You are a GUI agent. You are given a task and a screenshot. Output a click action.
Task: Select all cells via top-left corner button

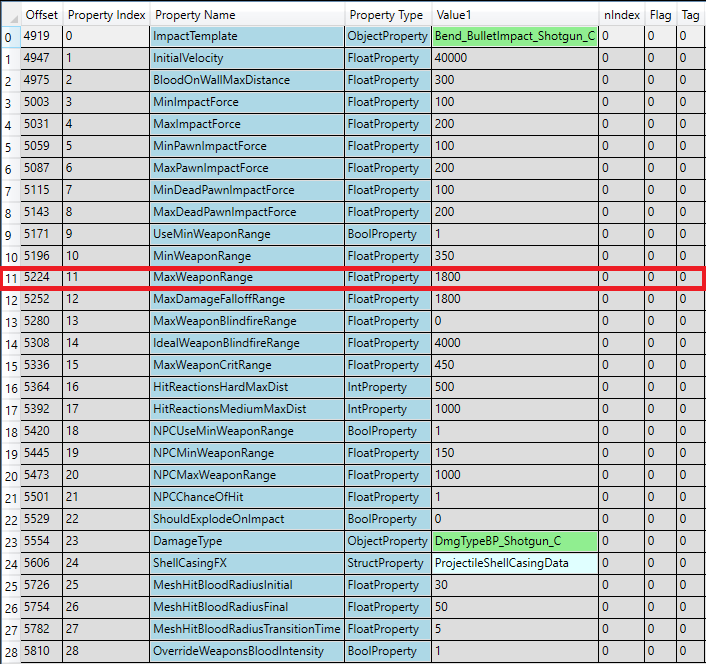pos(11,15)
